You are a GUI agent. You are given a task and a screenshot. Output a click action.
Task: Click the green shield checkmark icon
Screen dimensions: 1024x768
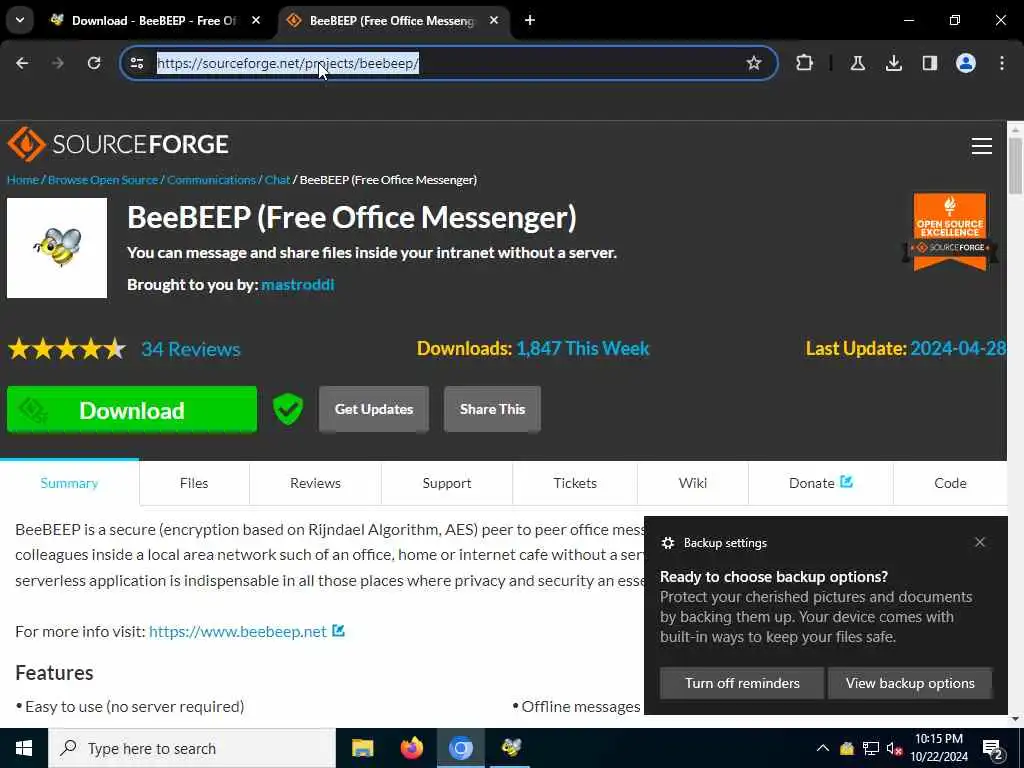pos(288,409)
